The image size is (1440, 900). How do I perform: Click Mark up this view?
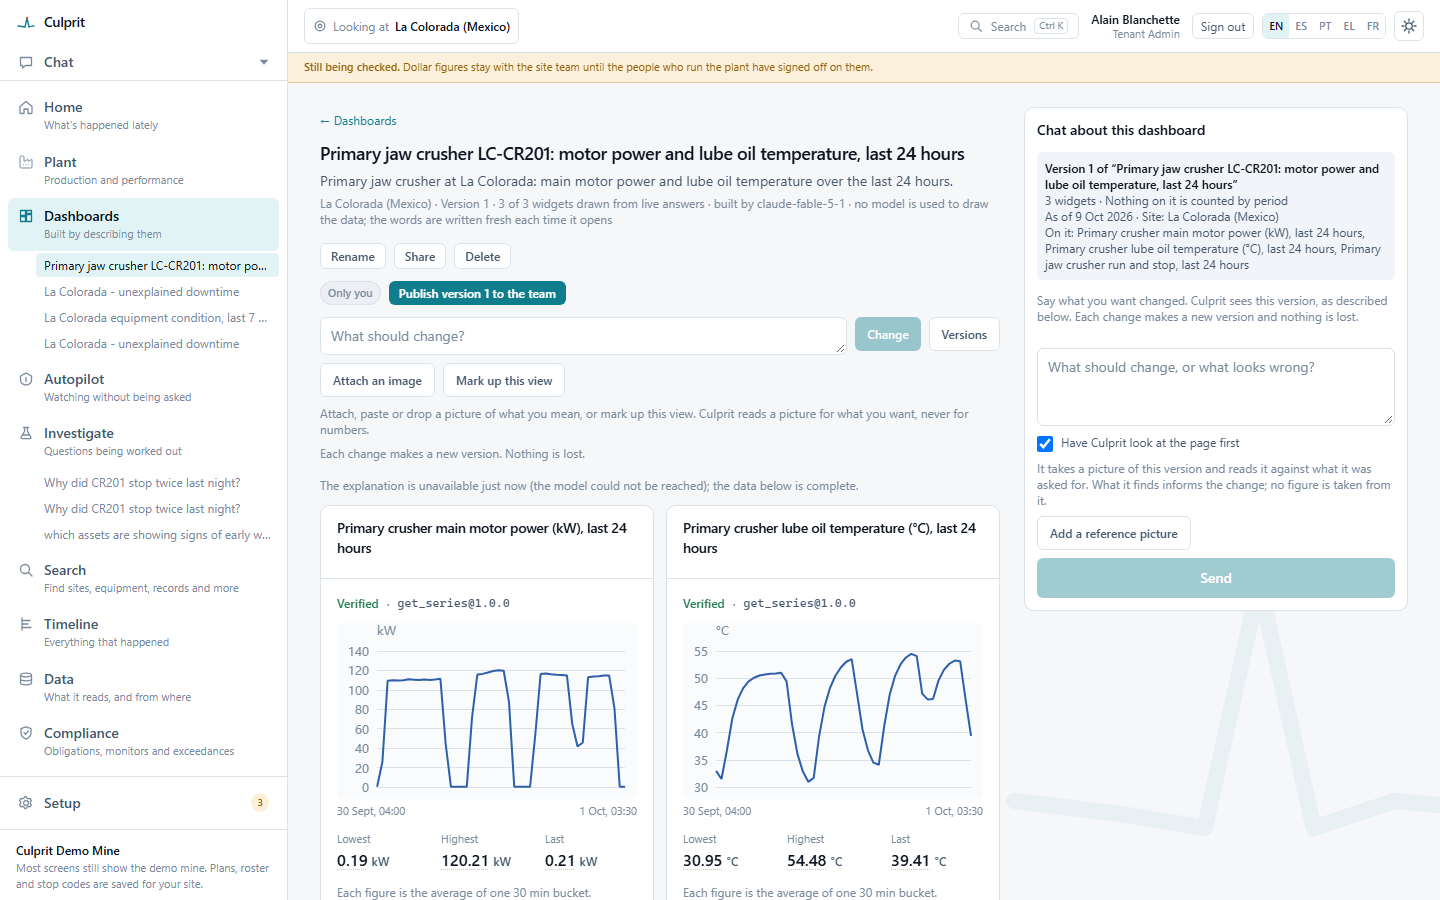(504, 381)
